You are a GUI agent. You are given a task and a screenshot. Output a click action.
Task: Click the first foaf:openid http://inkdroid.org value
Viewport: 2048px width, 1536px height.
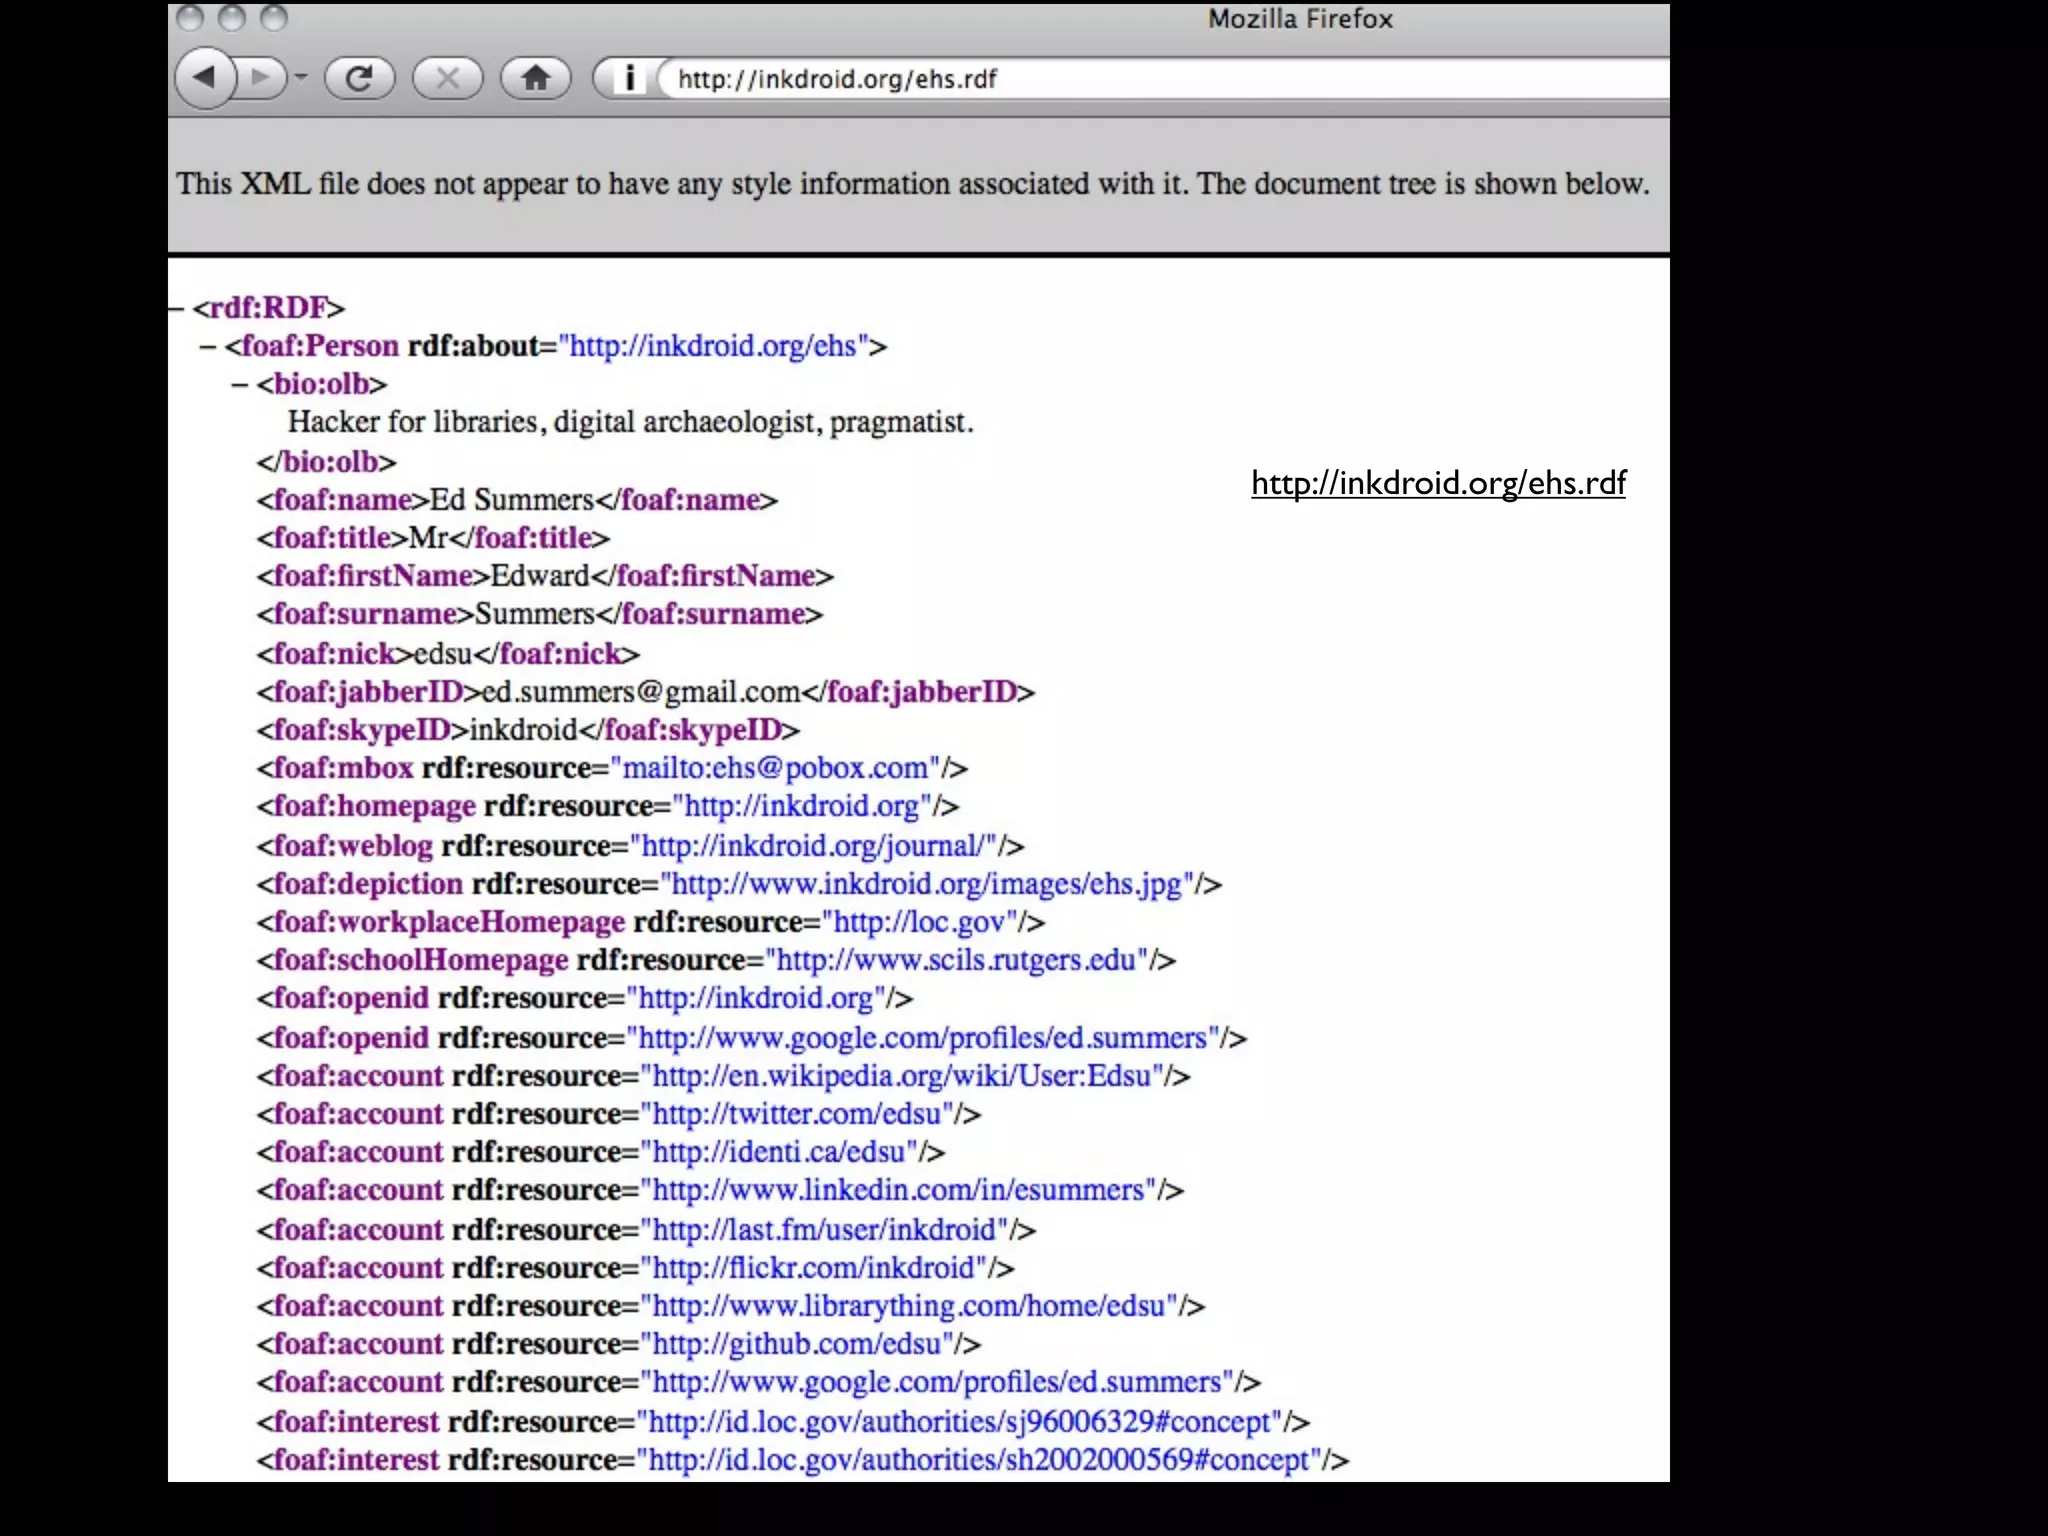tap(756, 998)
